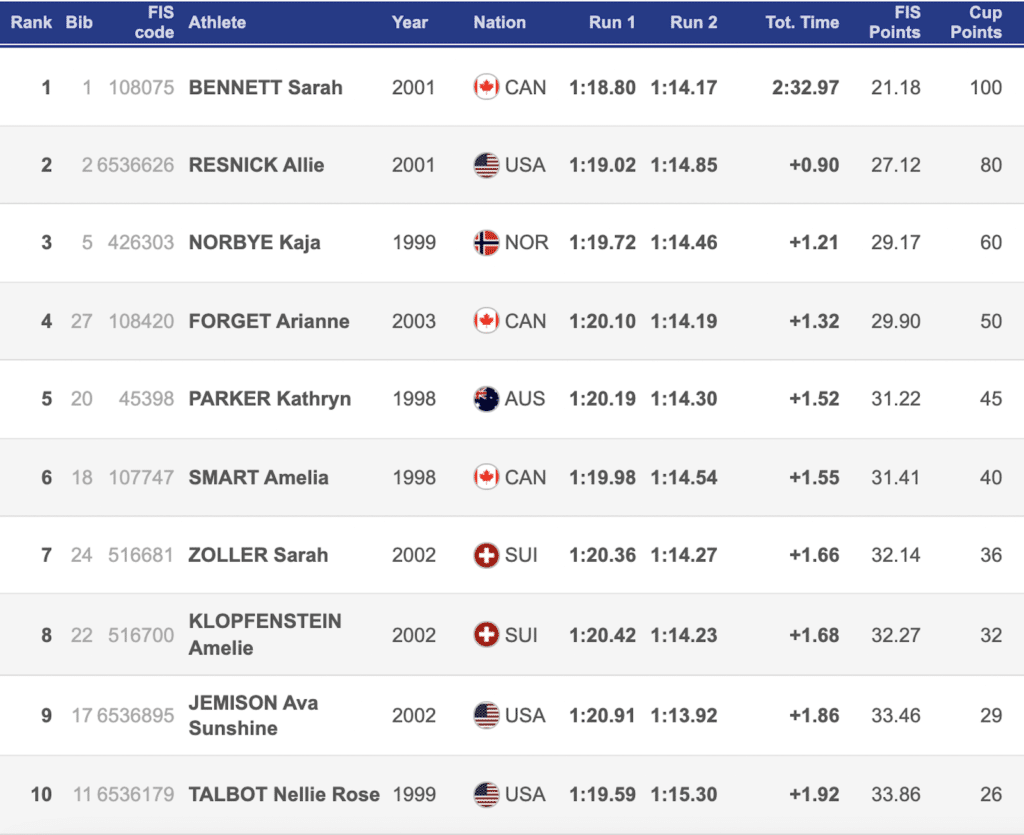1024x835 pixels.
Task: Open NORBYE Kaja's athlete page
Action: [254, 242]
